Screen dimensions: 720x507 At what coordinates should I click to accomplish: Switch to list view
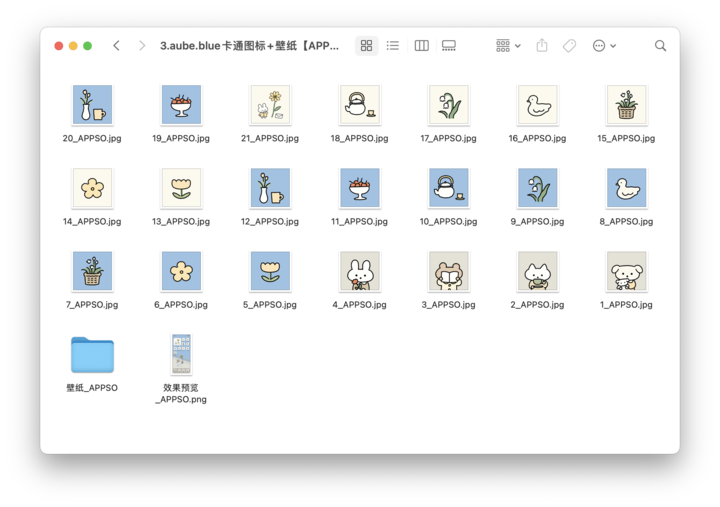click(x=393, y=46)
